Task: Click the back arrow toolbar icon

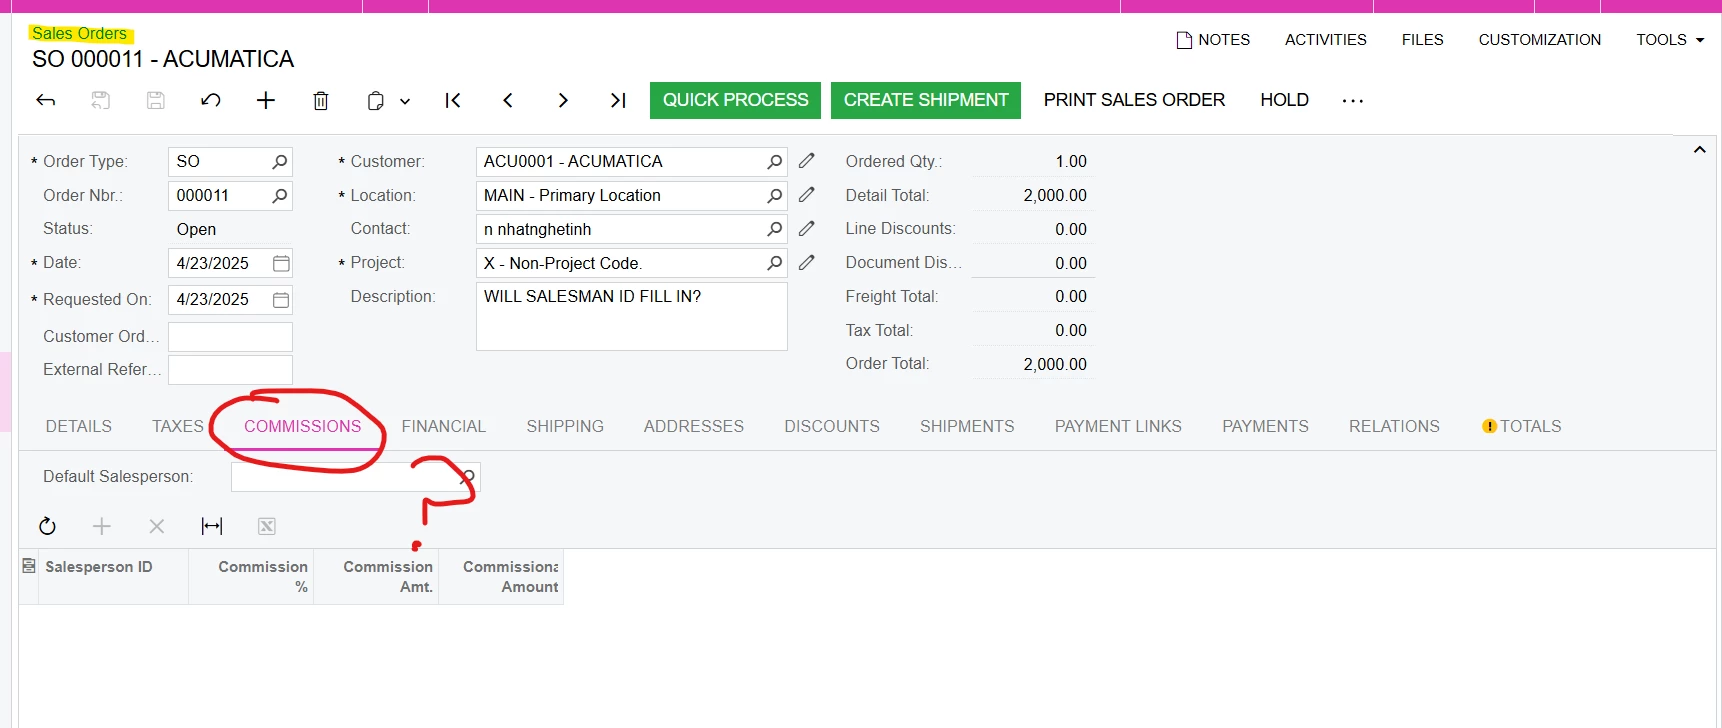Action: click(x=46, y=100)
